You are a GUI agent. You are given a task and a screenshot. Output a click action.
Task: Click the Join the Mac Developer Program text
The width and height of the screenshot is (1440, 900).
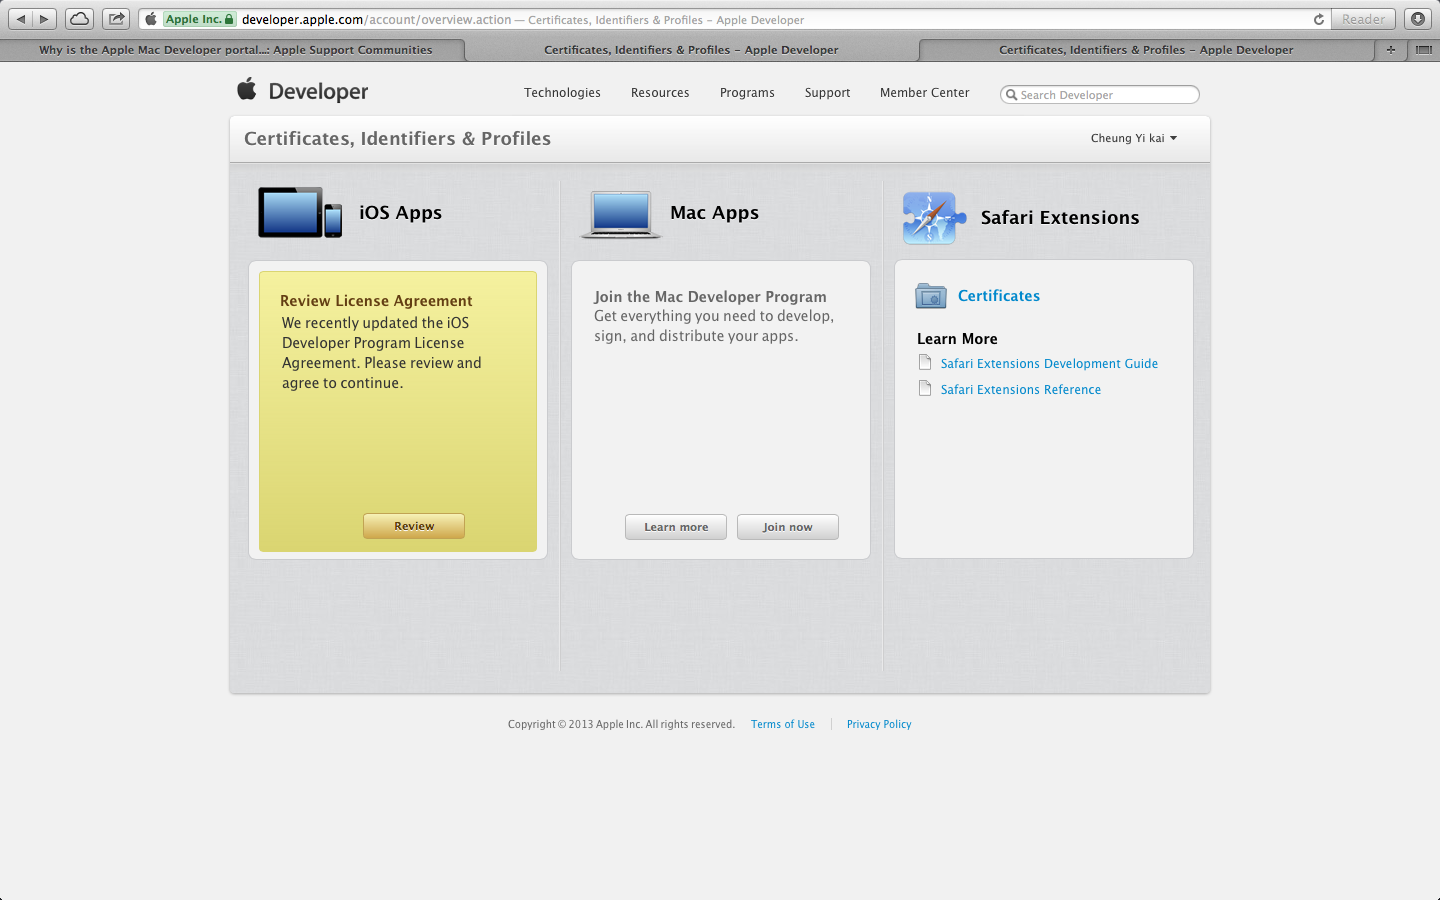[710, 297]
